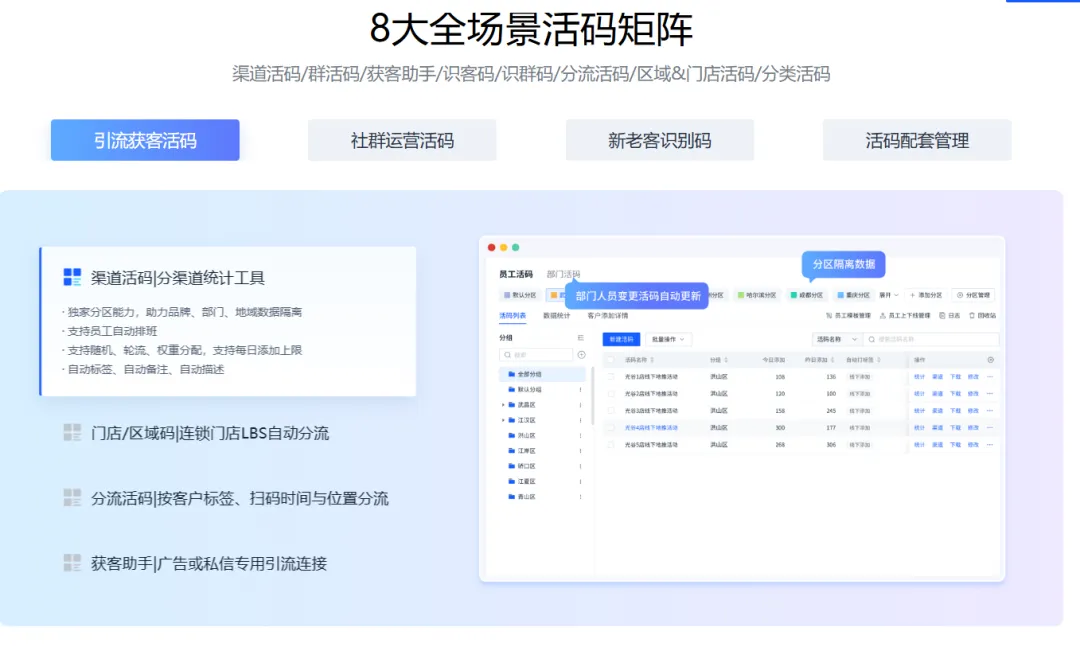Open more actions in 光谷5店 row
Image resolution: width=1080 pixels, height=647 pixels.
click(990, 444)
